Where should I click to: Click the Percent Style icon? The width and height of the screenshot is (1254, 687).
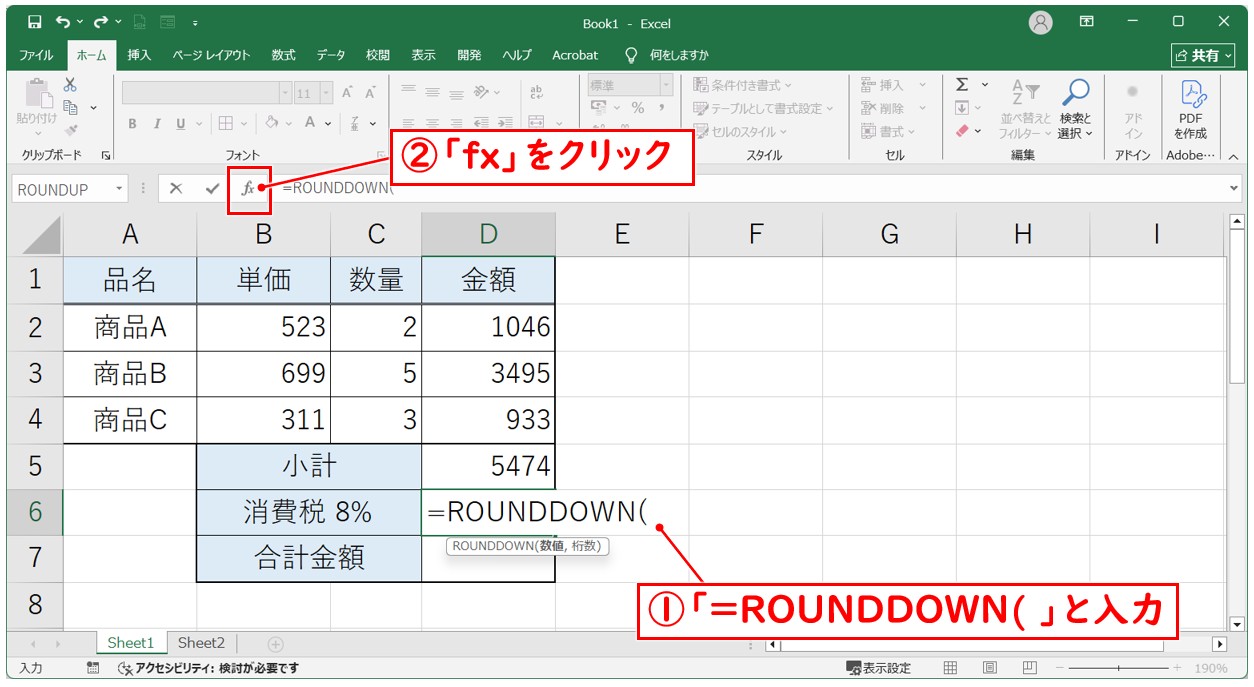click(636, 108)
